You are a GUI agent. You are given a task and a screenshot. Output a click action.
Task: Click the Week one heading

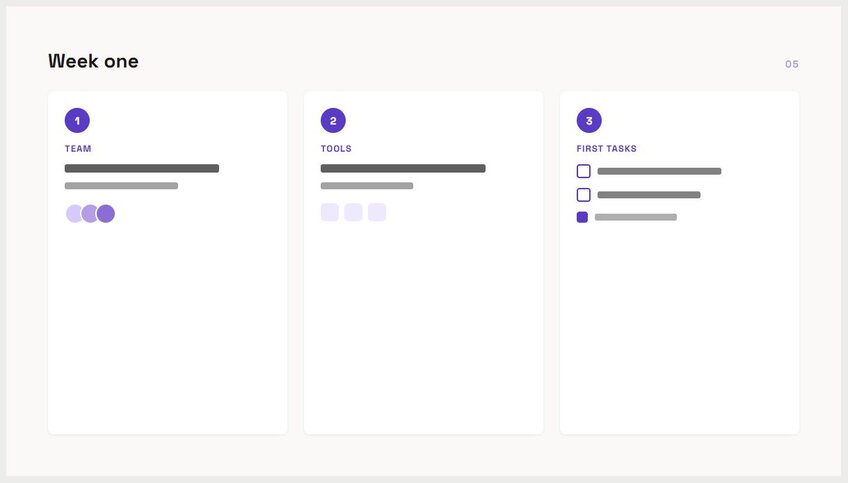tap(93, 61)
